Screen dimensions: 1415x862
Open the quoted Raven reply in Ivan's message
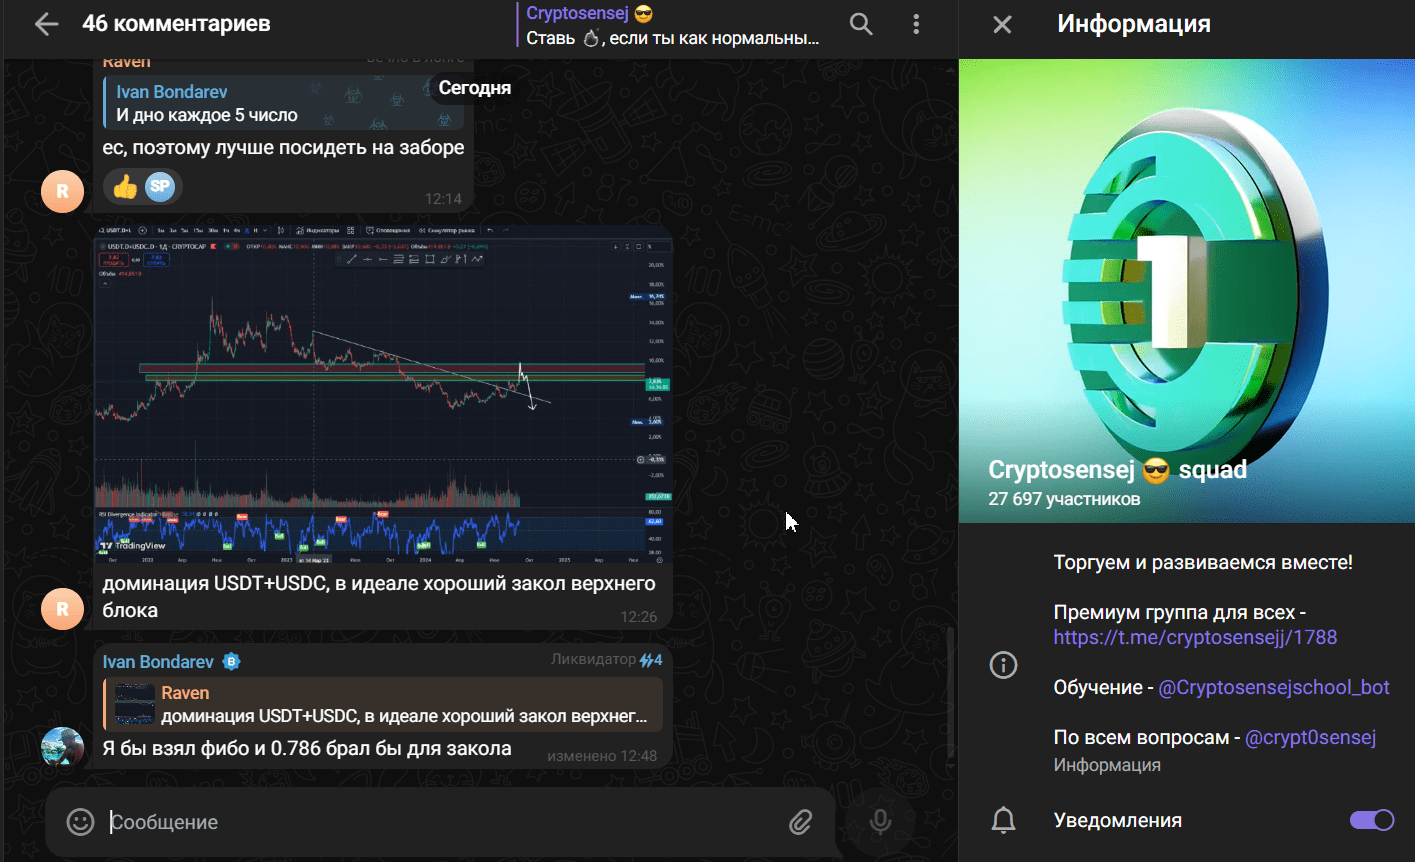point(383,705)
